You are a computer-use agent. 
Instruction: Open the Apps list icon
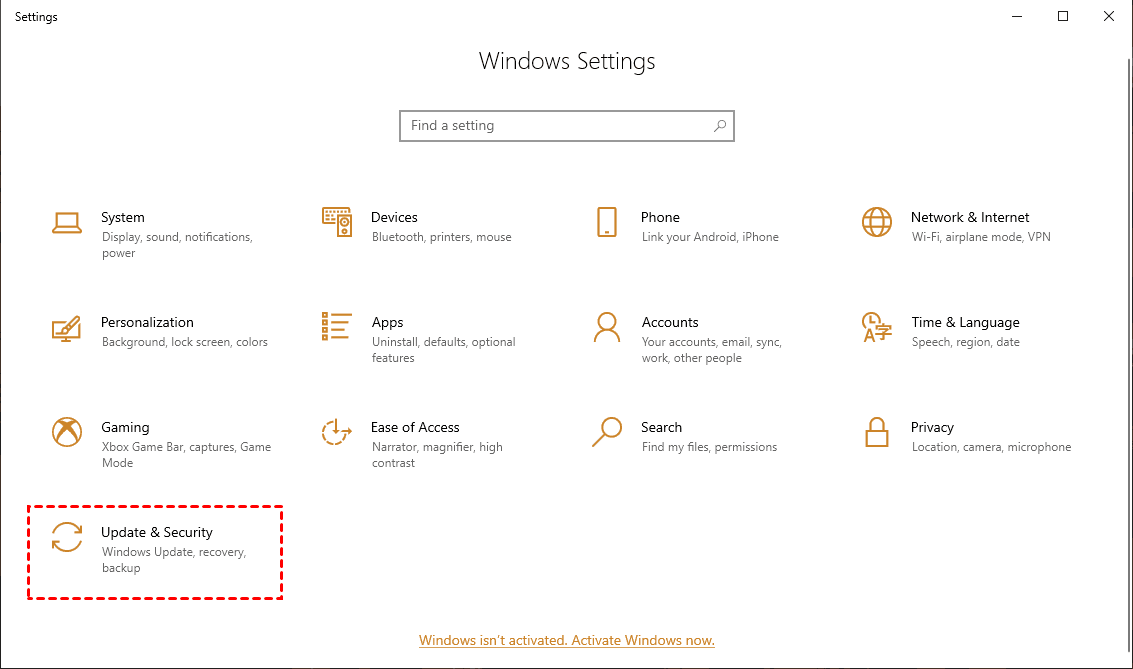(x=337, y=327)
